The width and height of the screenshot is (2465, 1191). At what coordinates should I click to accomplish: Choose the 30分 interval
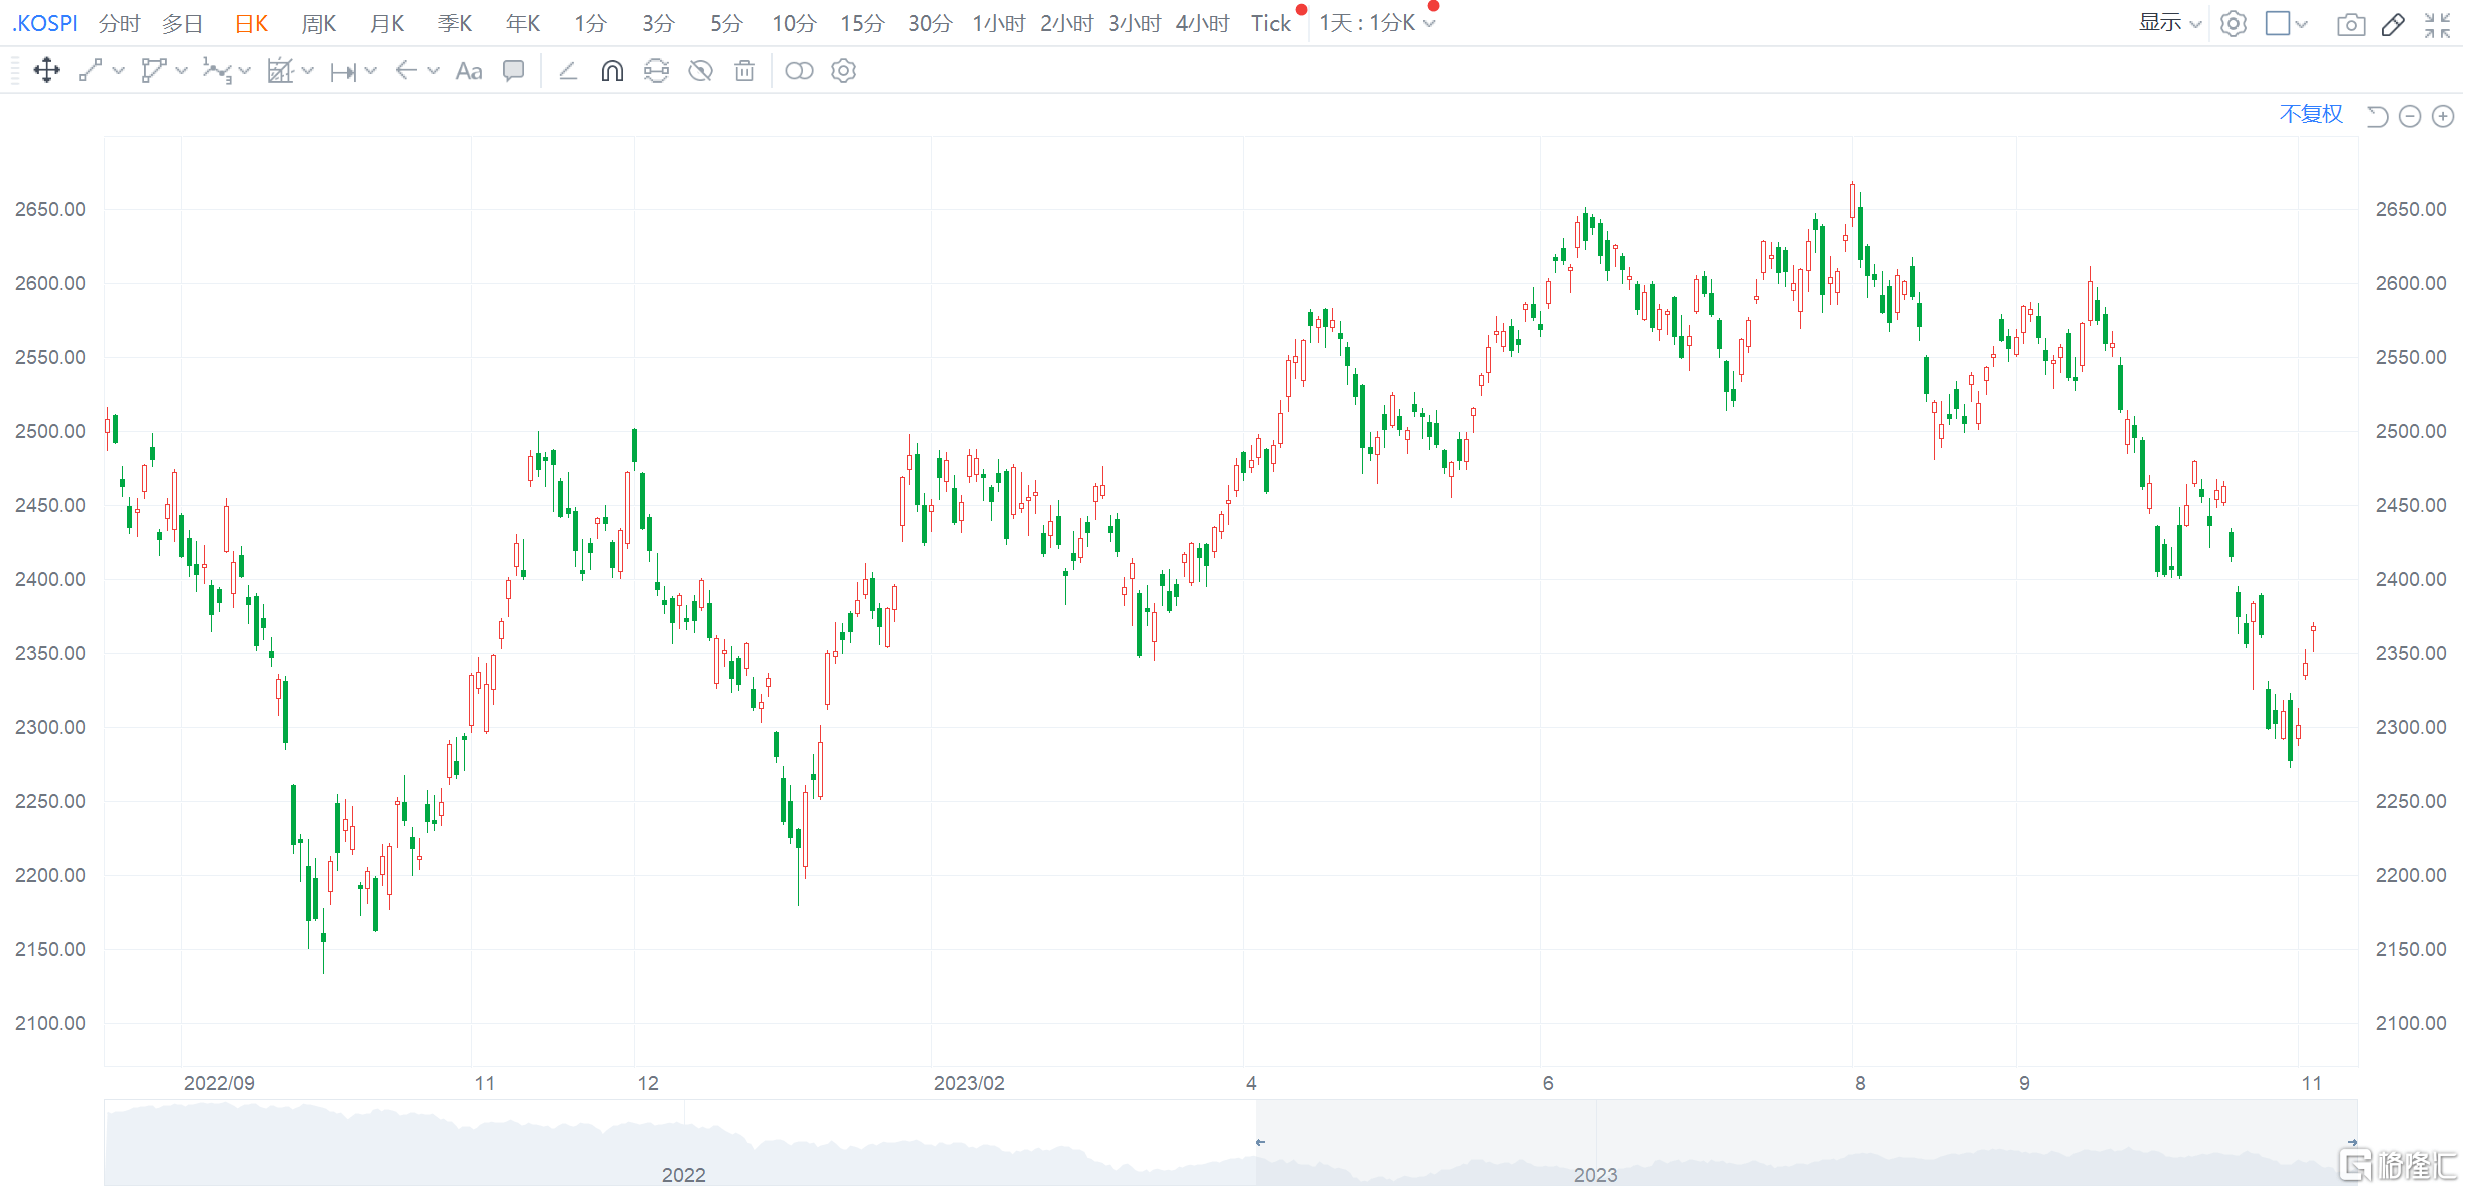click(x=930, y=23)
